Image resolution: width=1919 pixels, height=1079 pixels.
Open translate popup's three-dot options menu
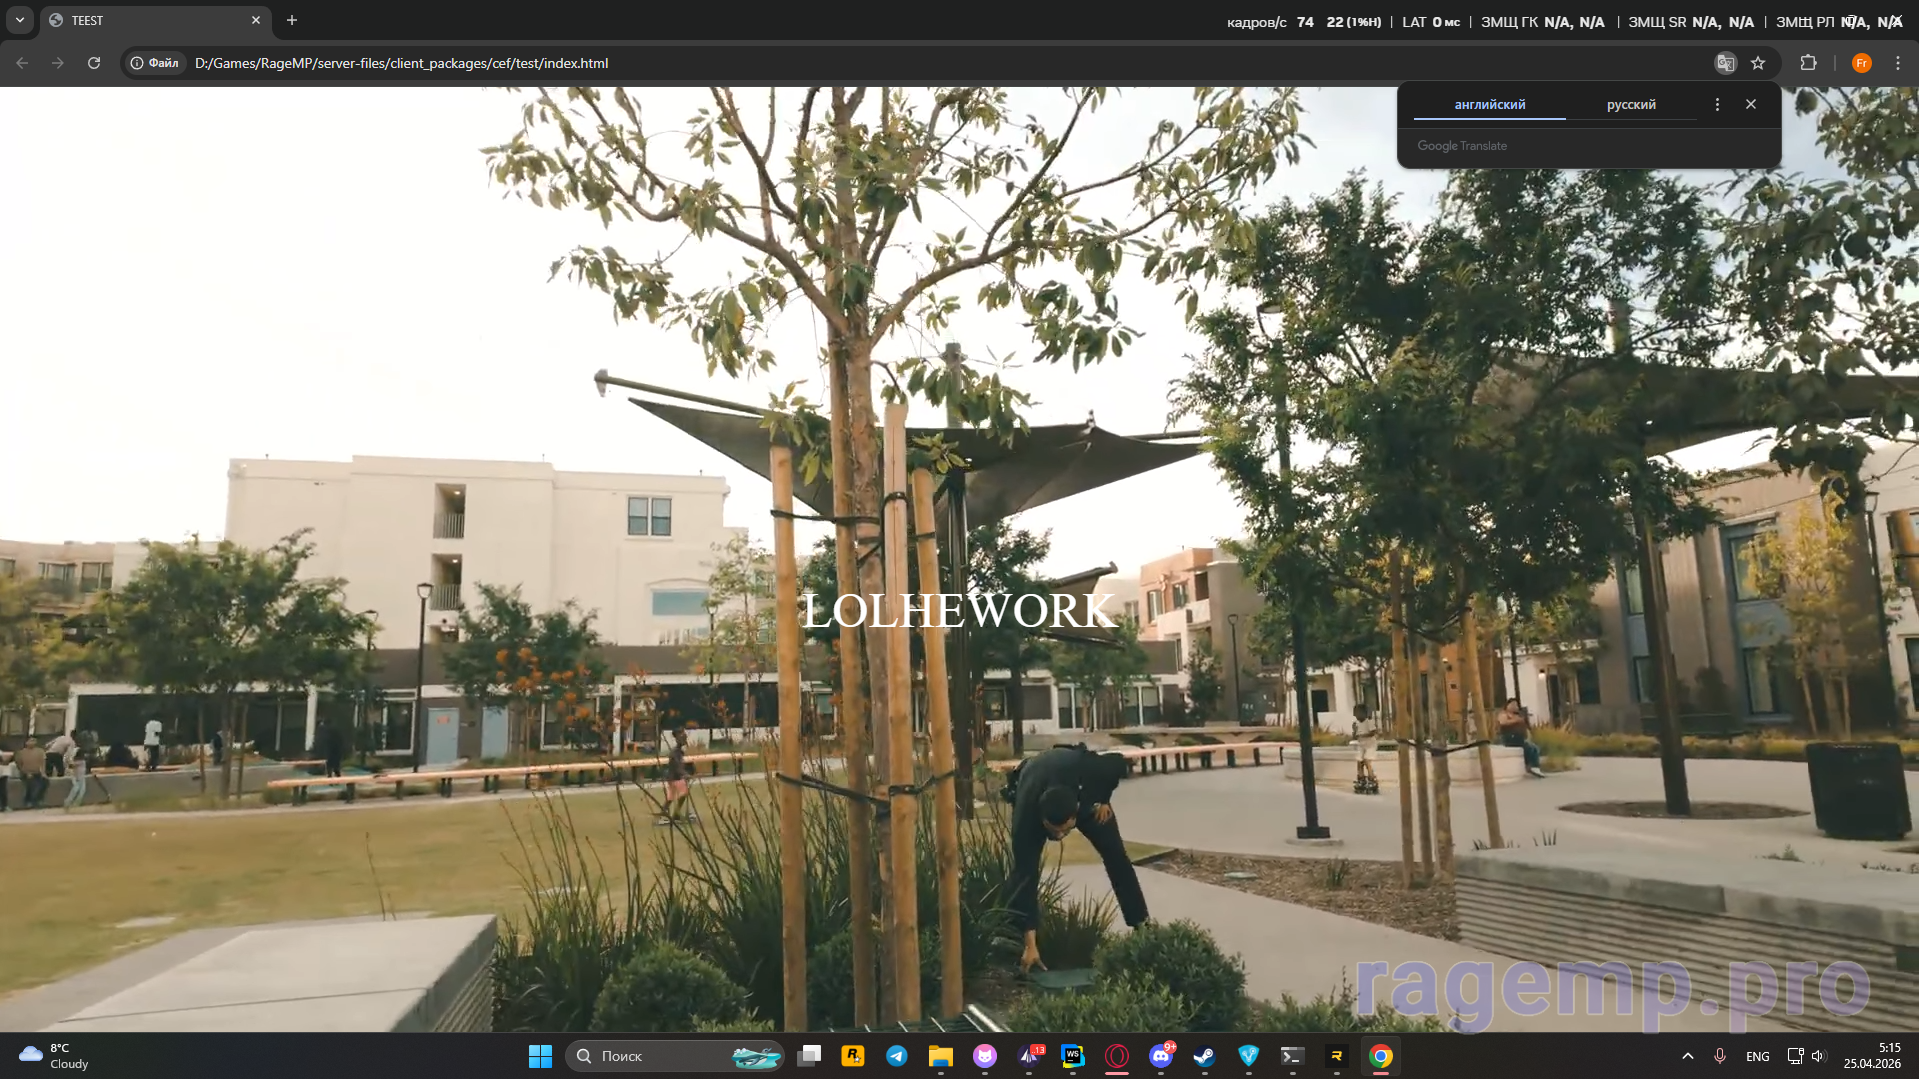pyautogui.click(x=1717, y=104)
